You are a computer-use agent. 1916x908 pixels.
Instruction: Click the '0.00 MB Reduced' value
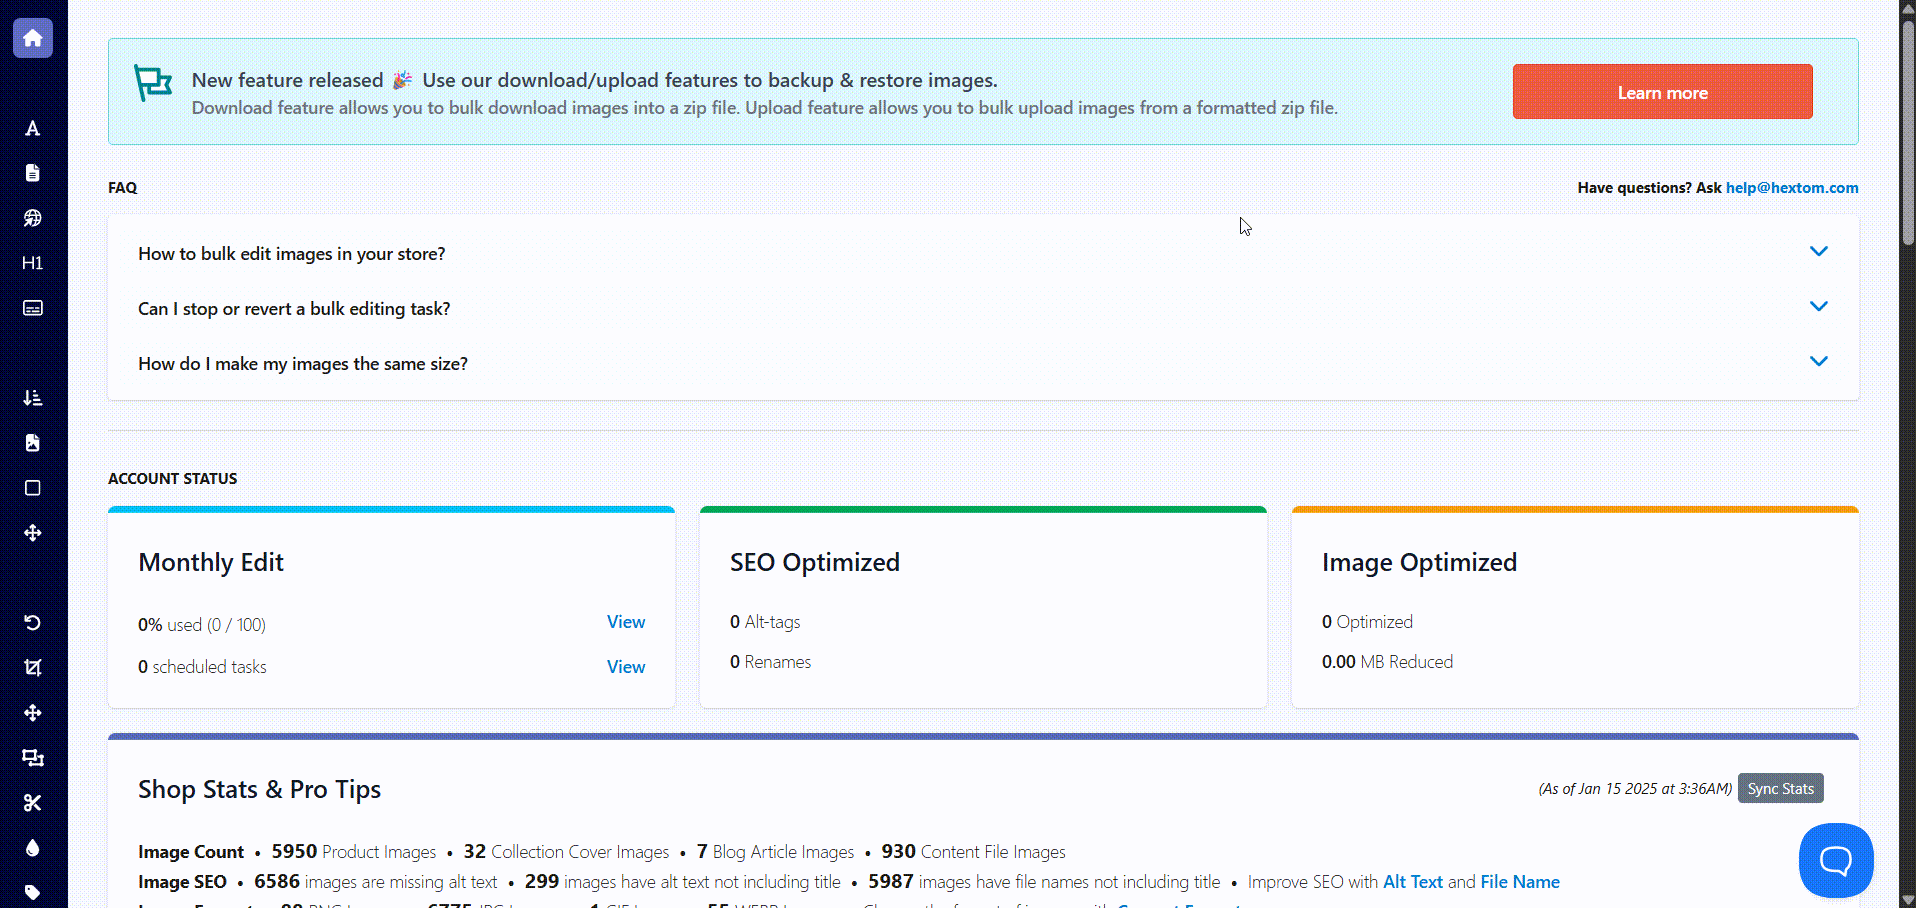(1387, 662)
